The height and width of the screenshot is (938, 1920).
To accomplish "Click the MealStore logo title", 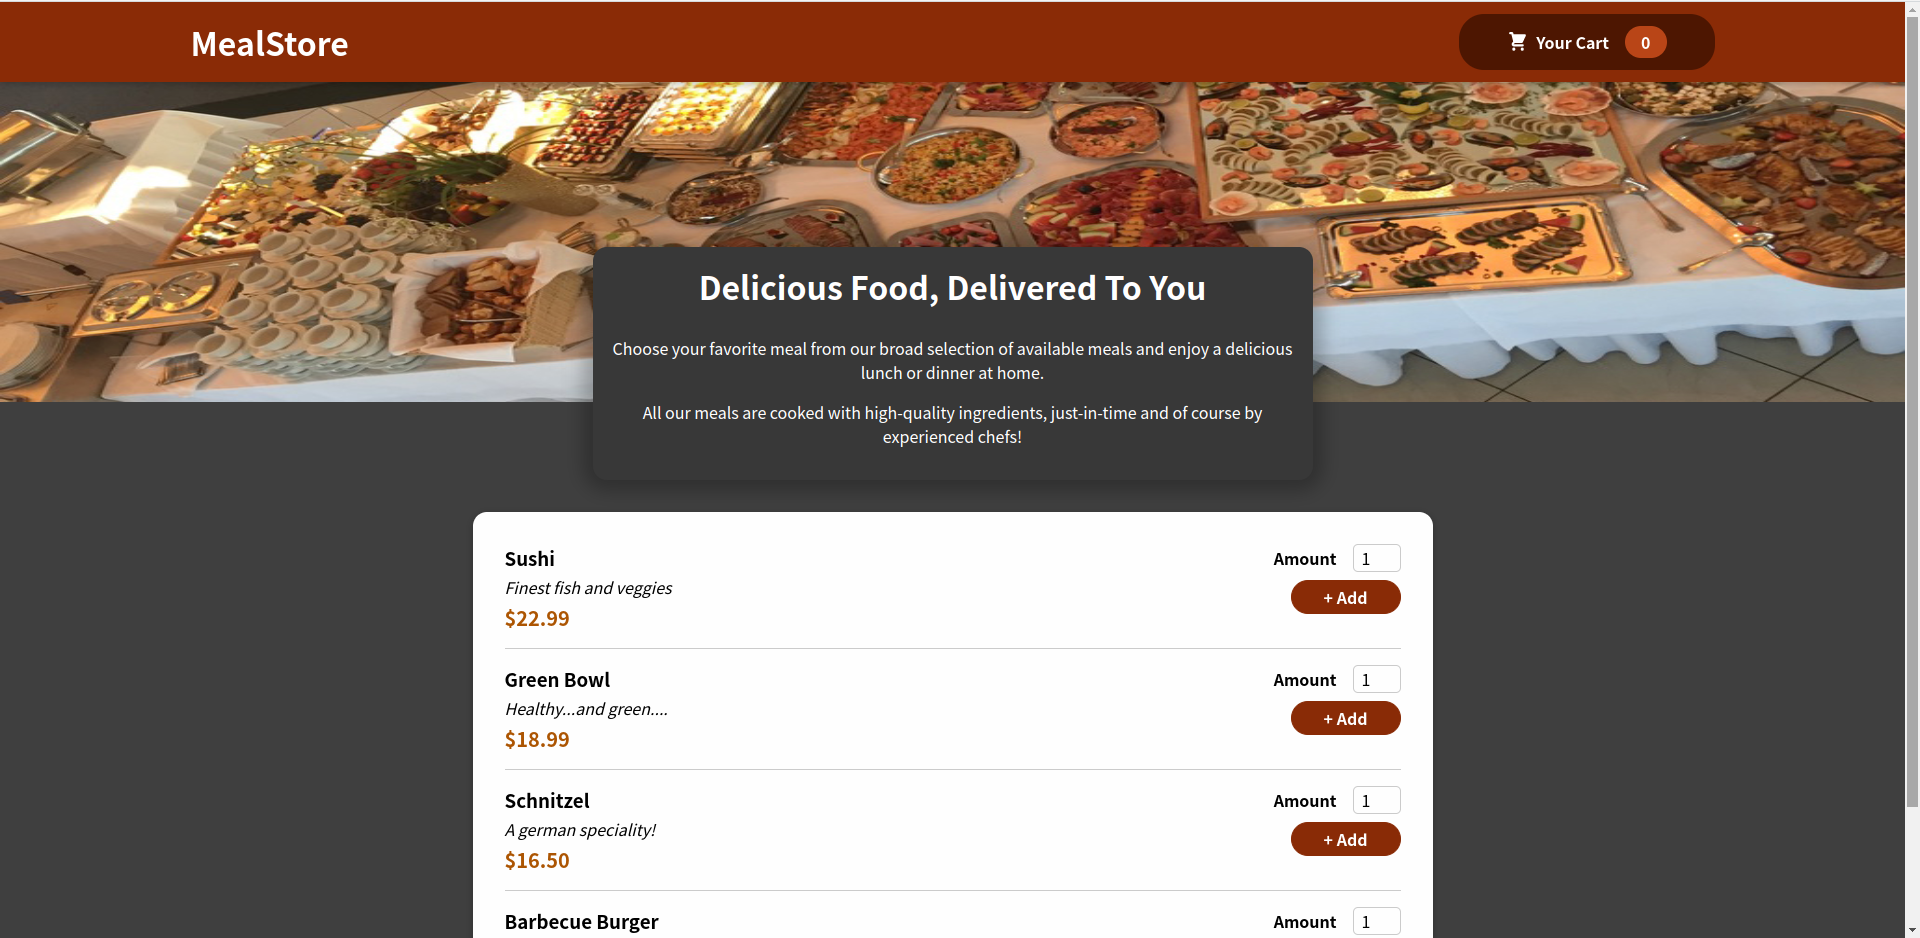I will coord(270,43).
